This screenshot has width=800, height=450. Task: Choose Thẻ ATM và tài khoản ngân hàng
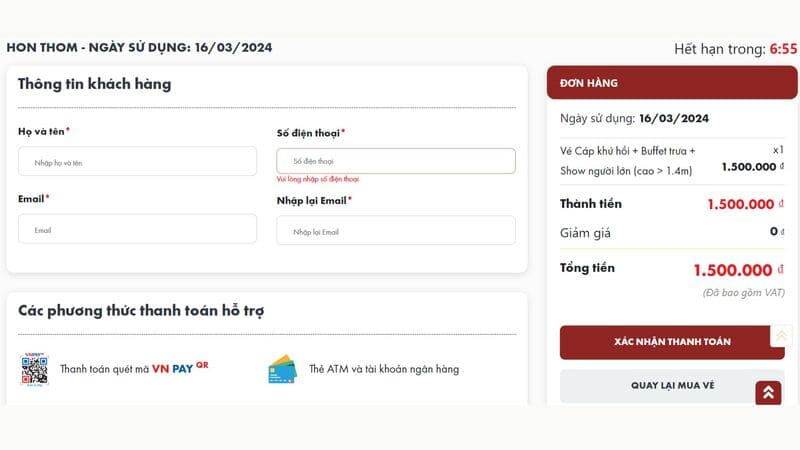tap(384, 369)
